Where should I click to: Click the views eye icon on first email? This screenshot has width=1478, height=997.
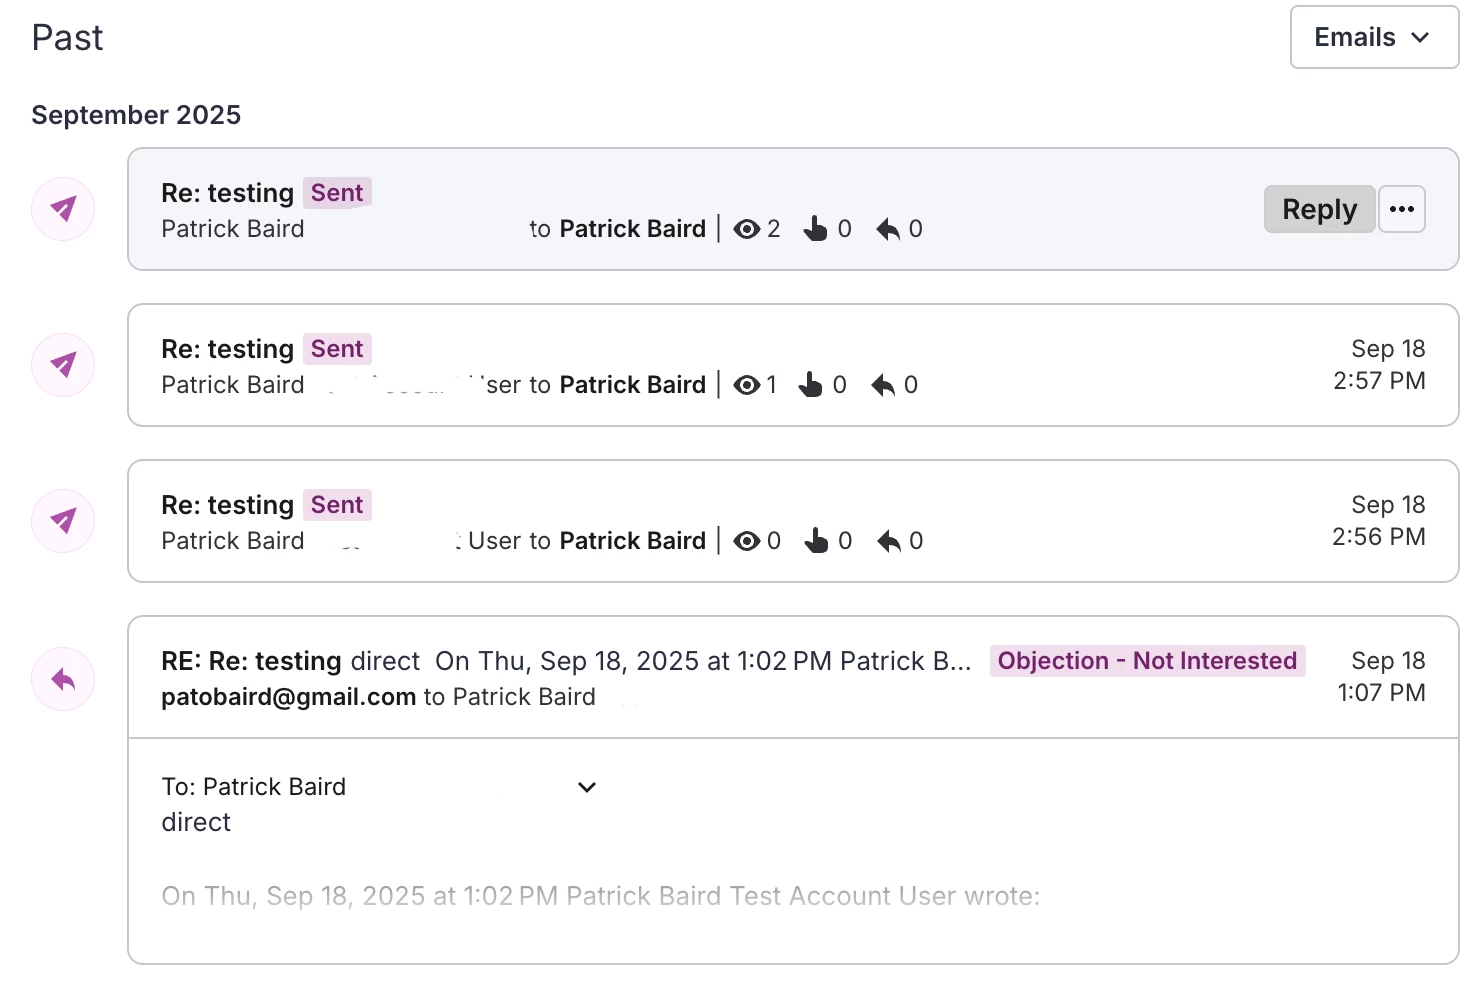[746, 229]
